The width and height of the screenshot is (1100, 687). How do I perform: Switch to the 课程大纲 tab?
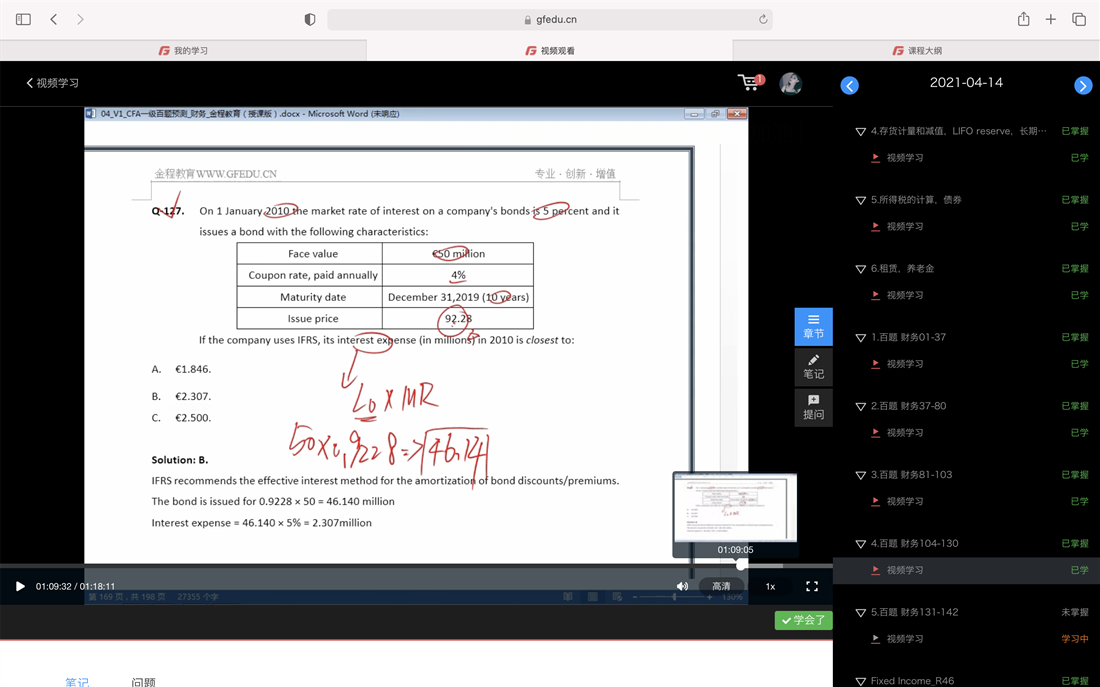pos(916,51)
